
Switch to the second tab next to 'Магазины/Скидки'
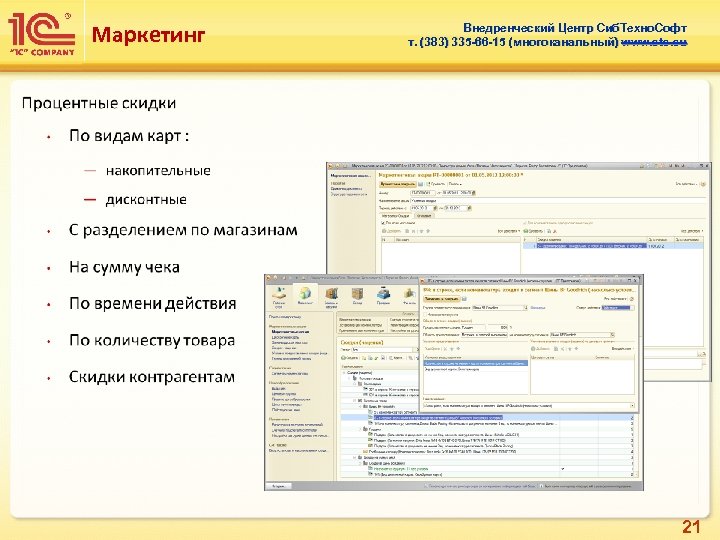[423, 215]
